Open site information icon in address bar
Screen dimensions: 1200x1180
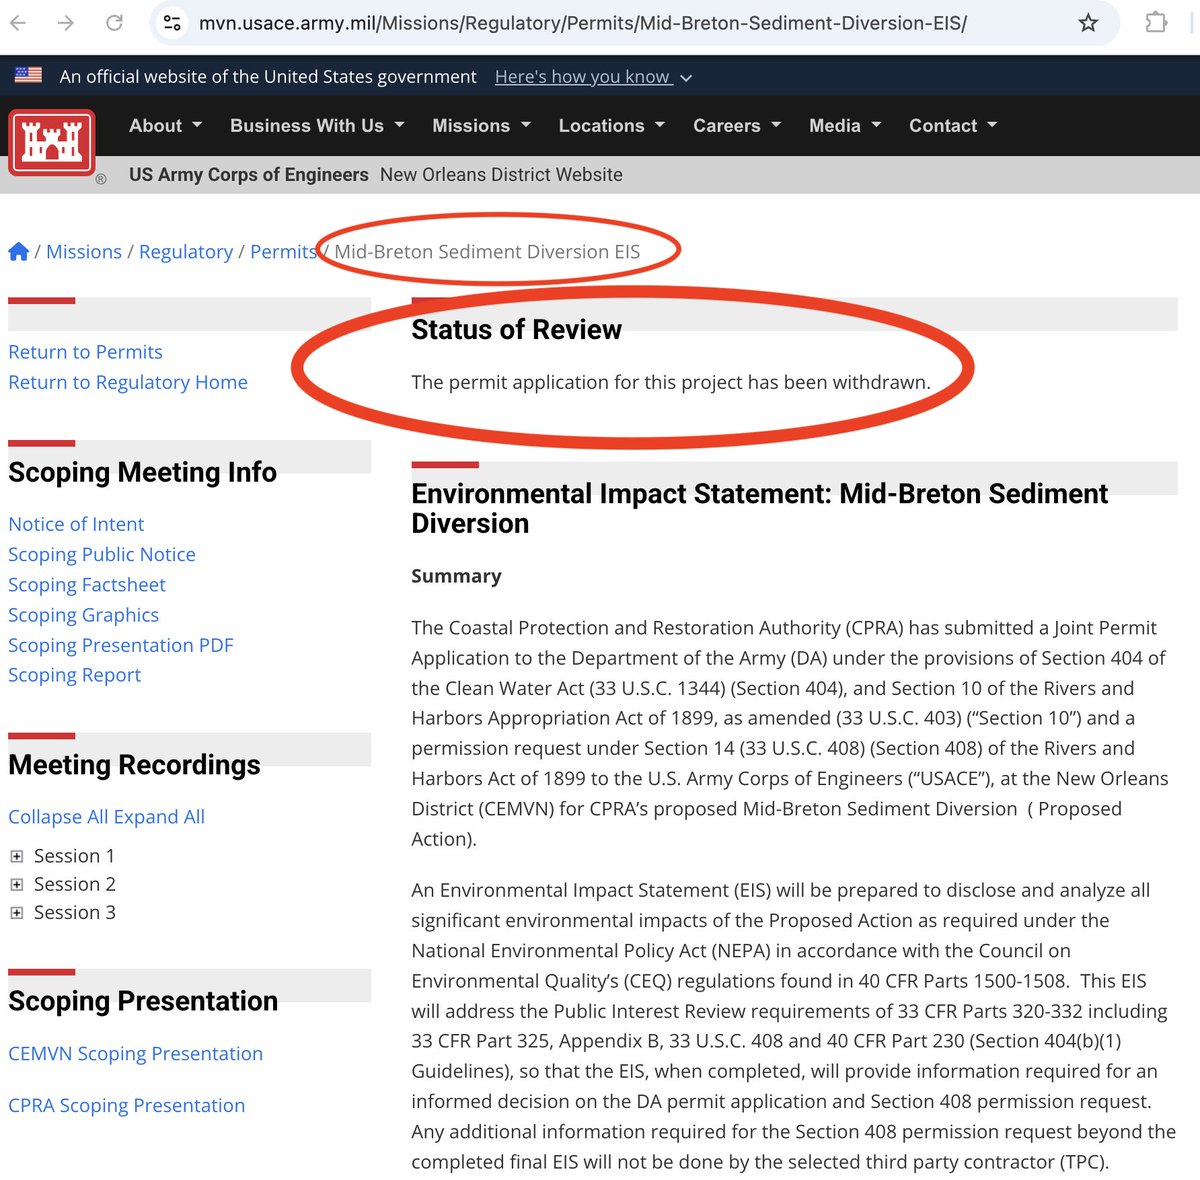pos(172,22)
